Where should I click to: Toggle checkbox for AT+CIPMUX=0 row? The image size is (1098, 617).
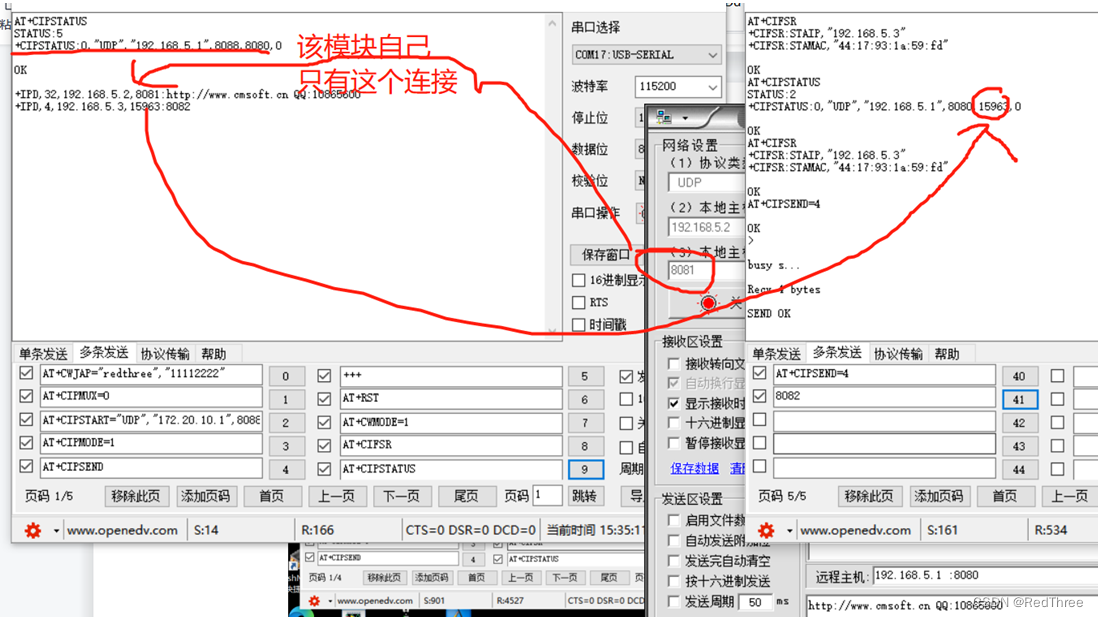tap(26, 396)
